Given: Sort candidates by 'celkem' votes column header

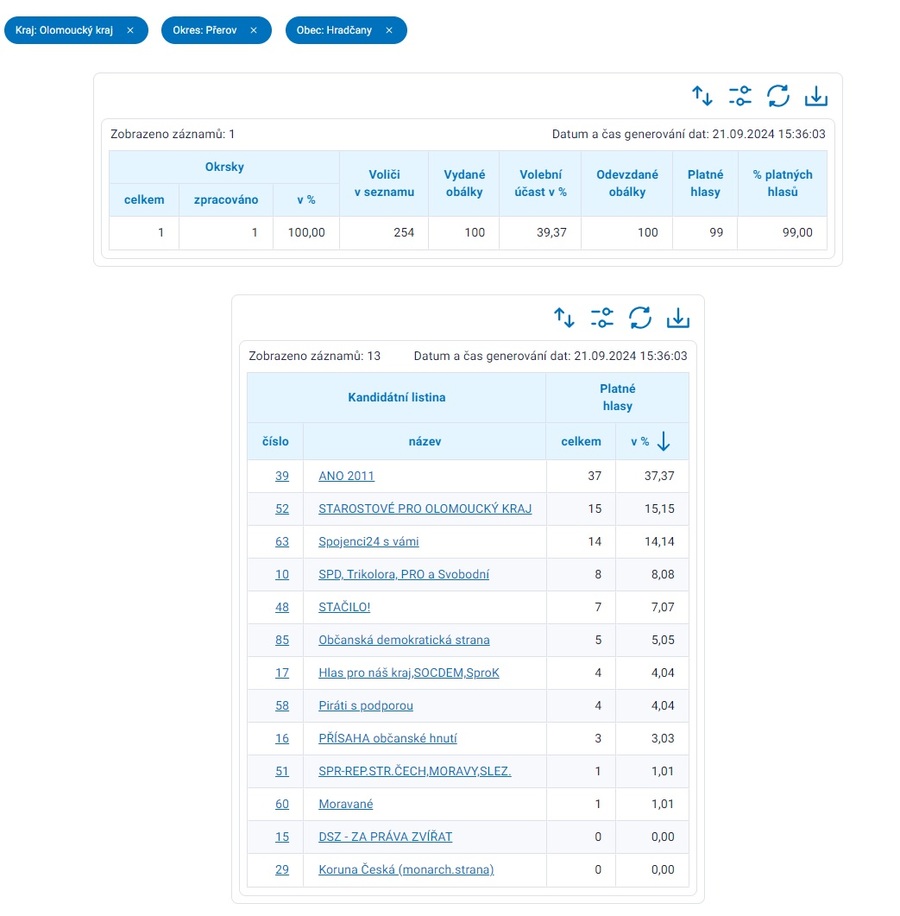Looking at the screenshot, I should (581, 442).
